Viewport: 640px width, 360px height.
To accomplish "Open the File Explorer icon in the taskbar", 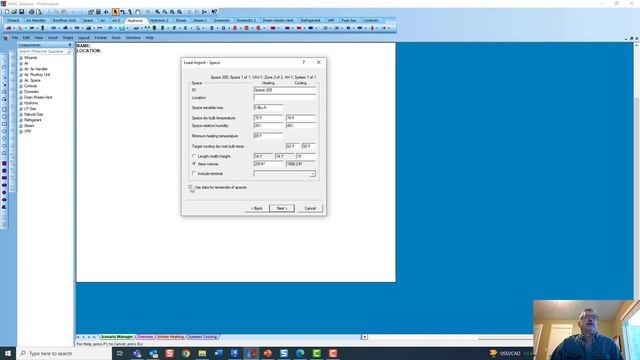I will coord(202,353).
